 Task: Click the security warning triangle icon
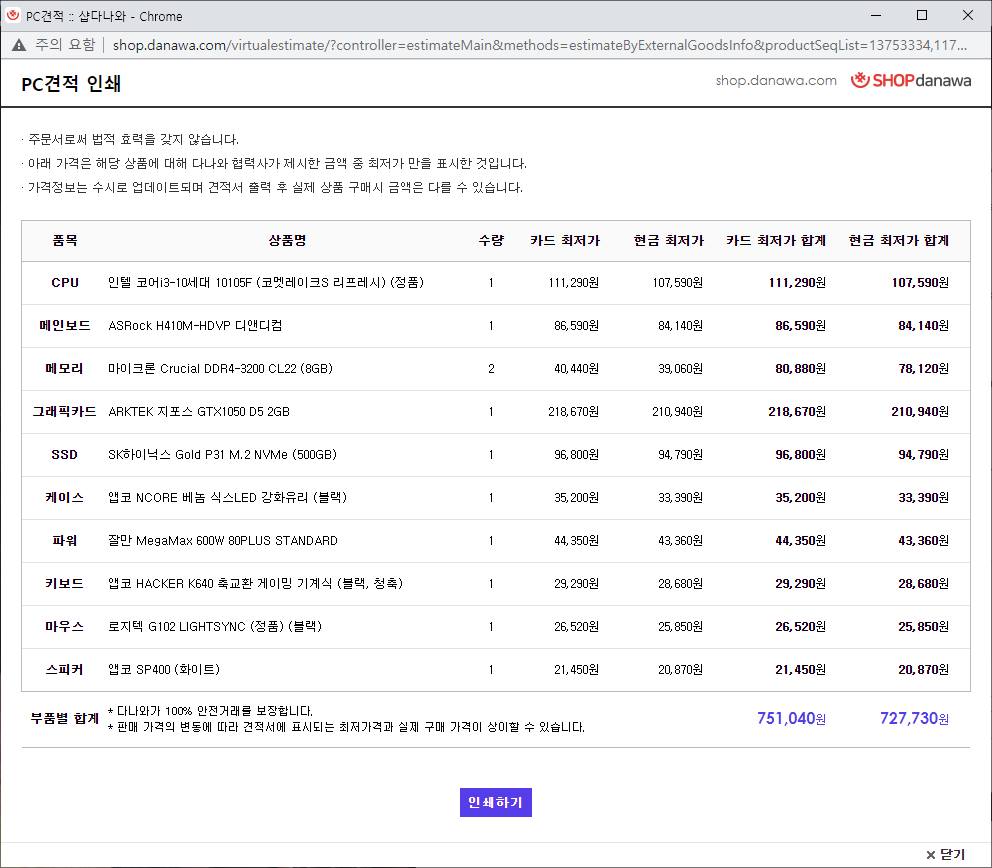tap(19, 45)
